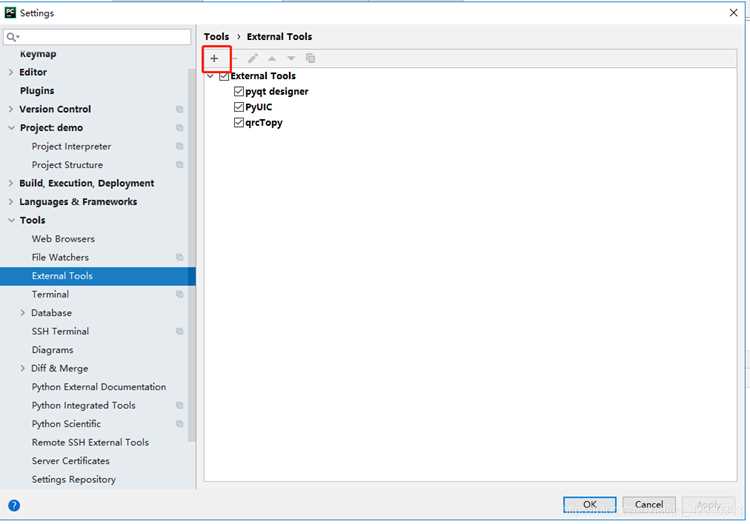Open Server Certificates settings
Screen dimensions: 750x524
point(71,461)
